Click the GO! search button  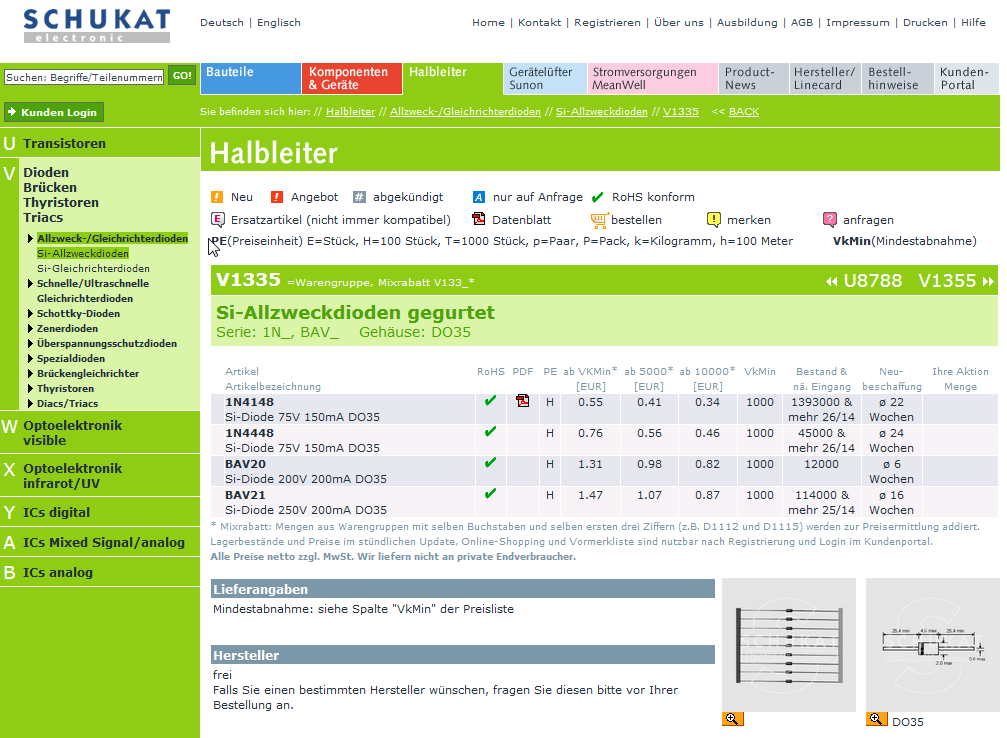click(x=182, y=76)
